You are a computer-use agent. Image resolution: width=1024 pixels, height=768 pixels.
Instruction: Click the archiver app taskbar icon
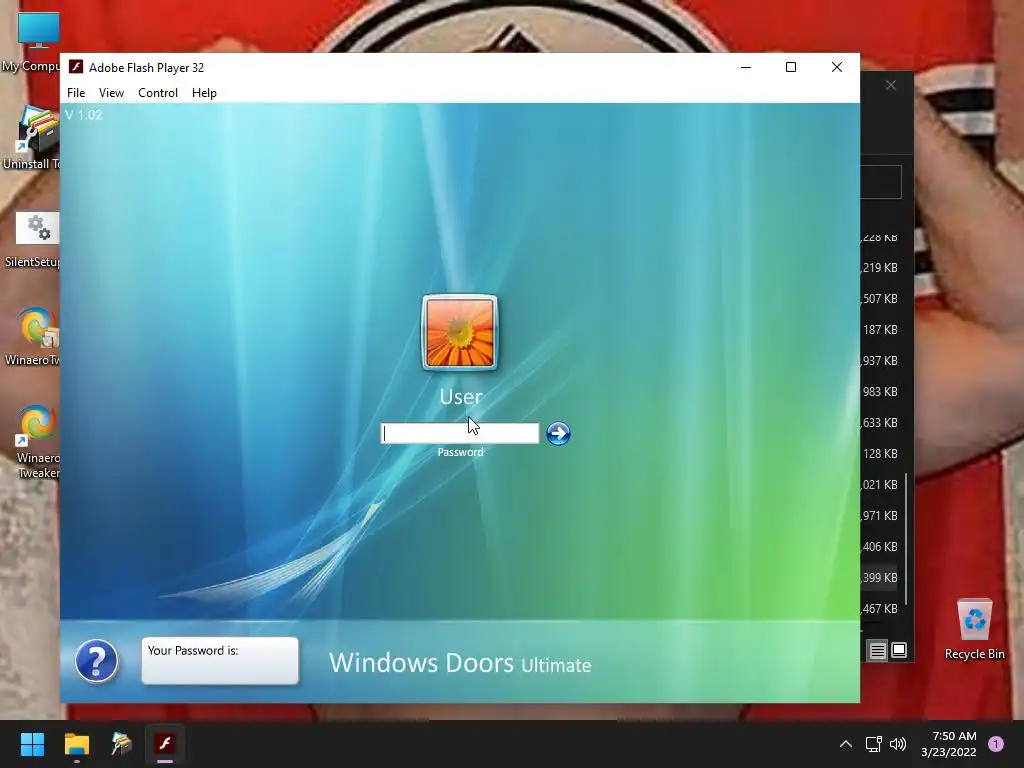coord(121,744)
